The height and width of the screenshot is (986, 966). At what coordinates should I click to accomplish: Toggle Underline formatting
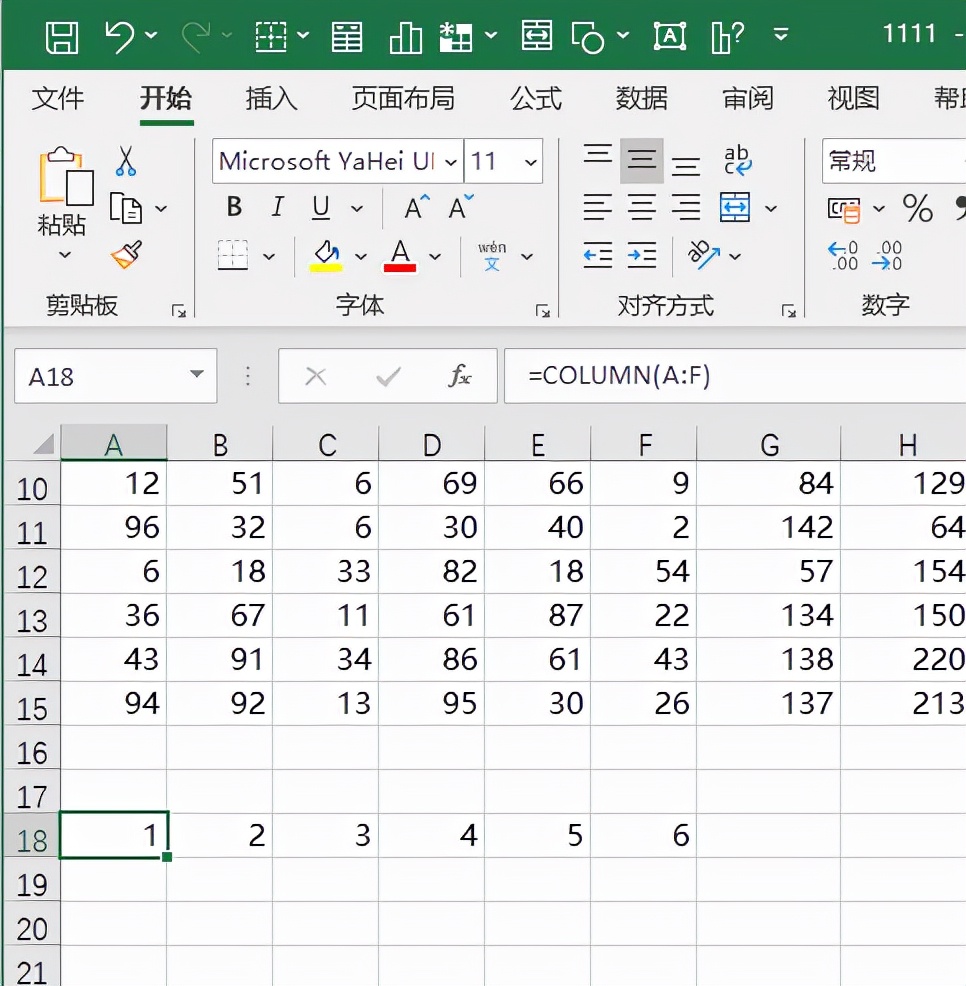[x=321, y=208]
